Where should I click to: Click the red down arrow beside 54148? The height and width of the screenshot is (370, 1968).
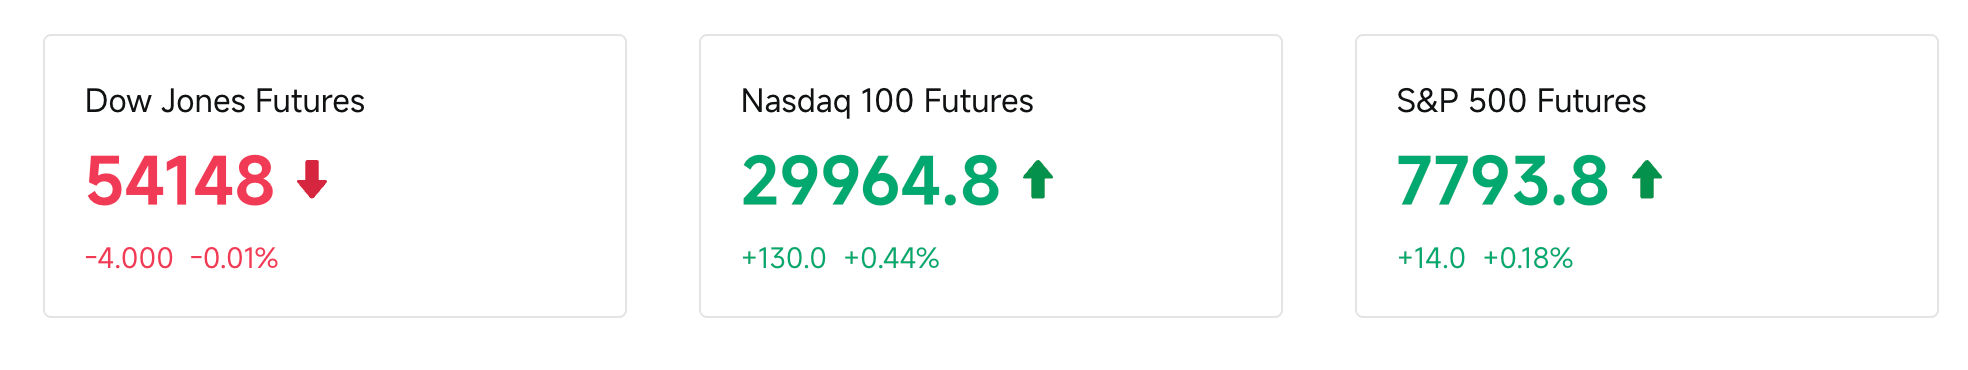(312, 180)
